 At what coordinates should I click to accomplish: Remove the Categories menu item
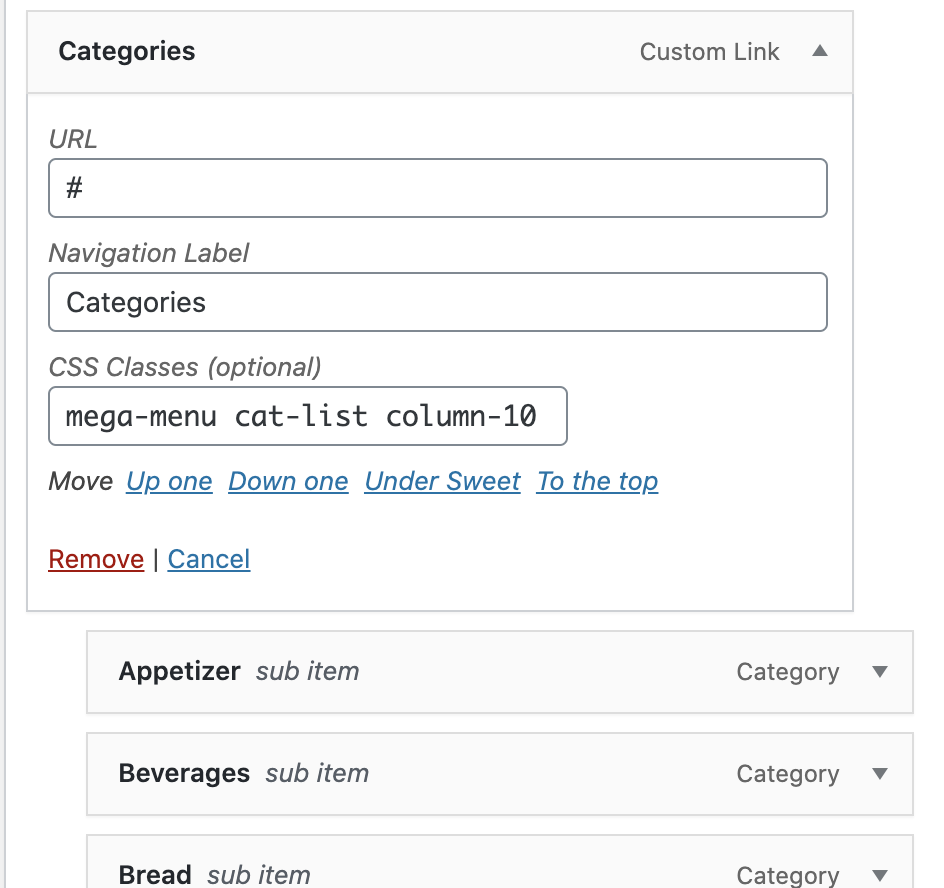96,559
